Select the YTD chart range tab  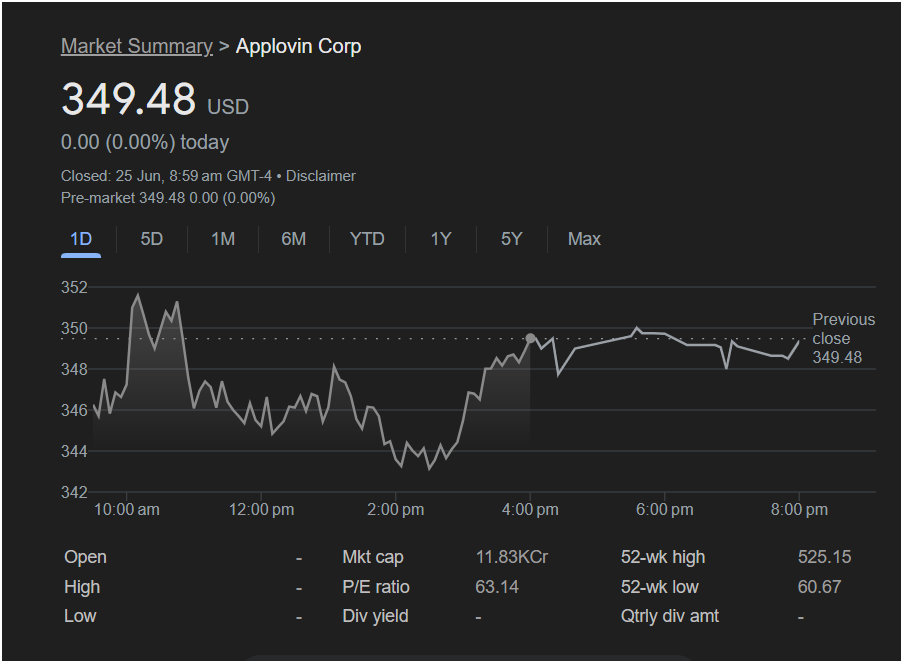tap(367, 239)
